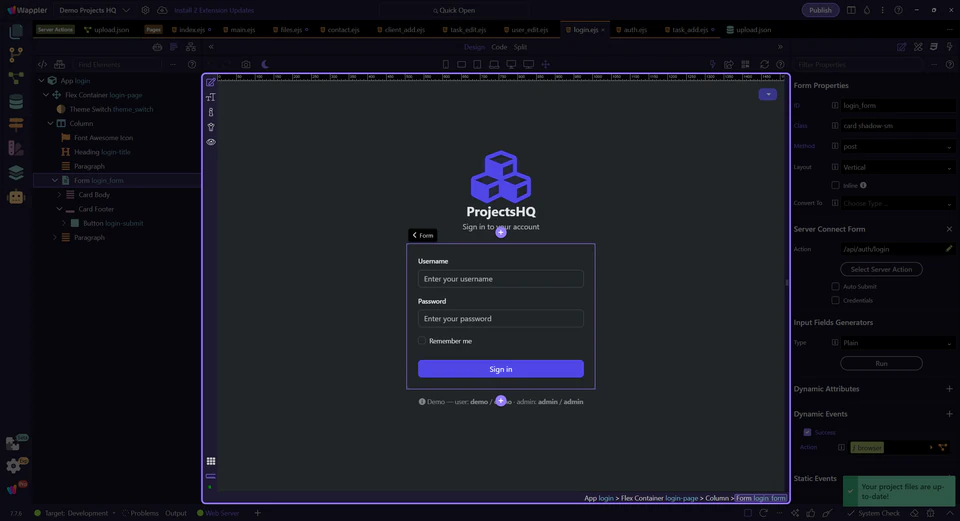
Task: Select Button login-submit in the tree
Action: click(x=113, y=223)
